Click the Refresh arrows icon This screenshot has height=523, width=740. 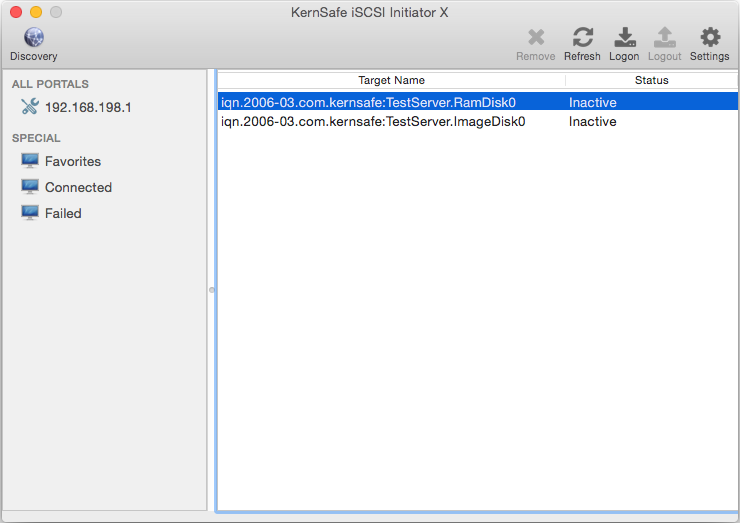click(583, 37)
